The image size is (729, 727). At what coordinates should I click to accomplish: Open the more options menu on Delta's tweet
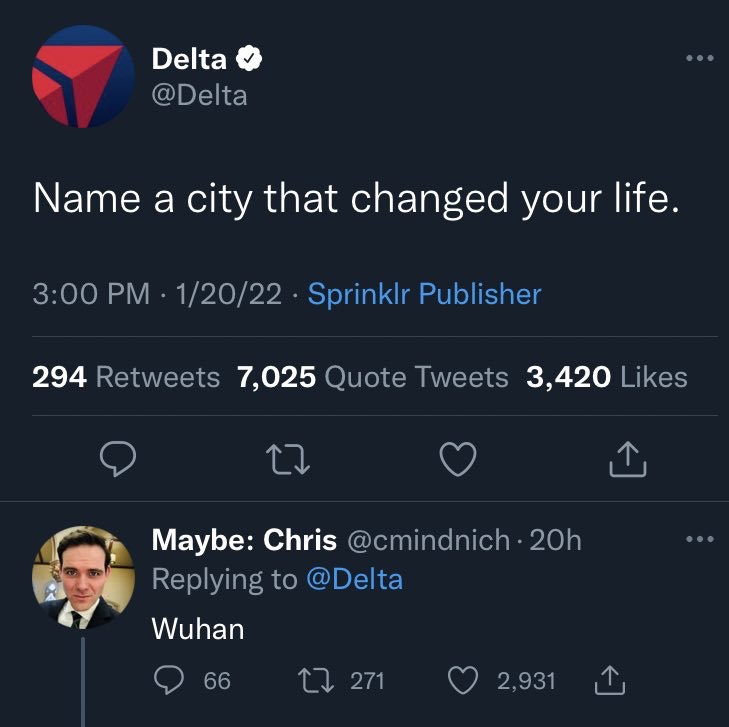[700, 58]
